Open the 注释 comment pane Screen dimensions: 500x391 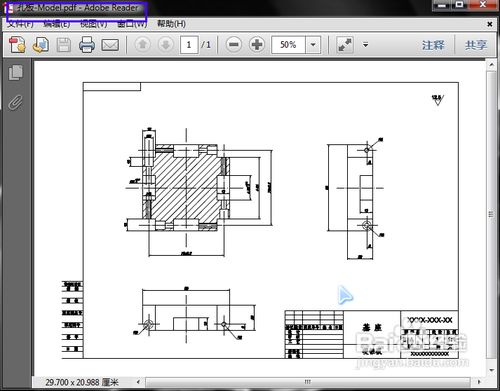tap(433, 45)
